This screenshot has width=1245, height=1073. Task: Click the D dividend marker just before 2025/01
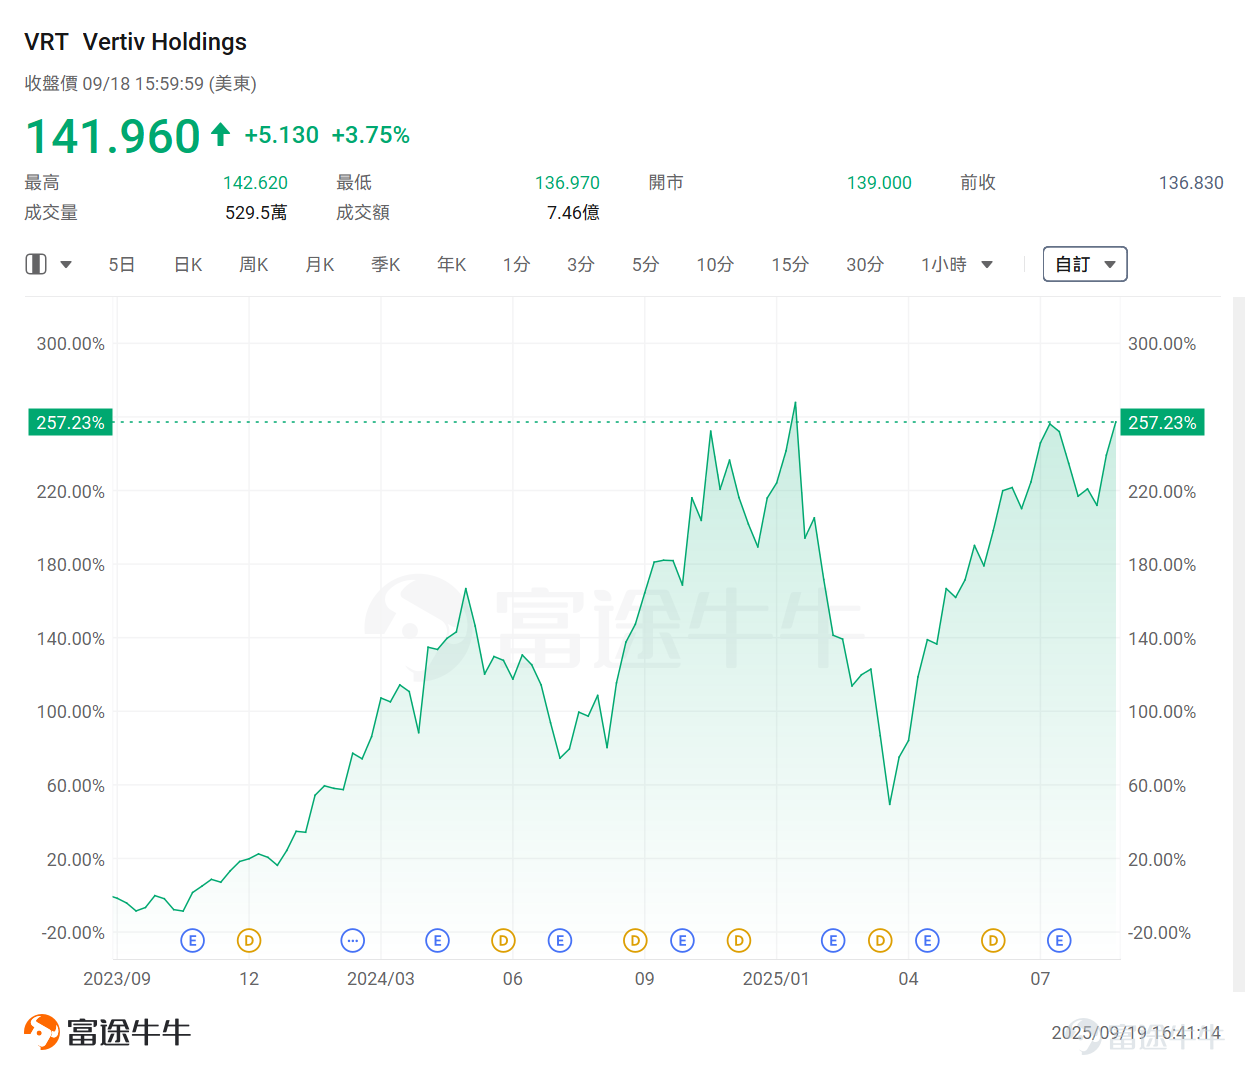[x=739, y=941]
